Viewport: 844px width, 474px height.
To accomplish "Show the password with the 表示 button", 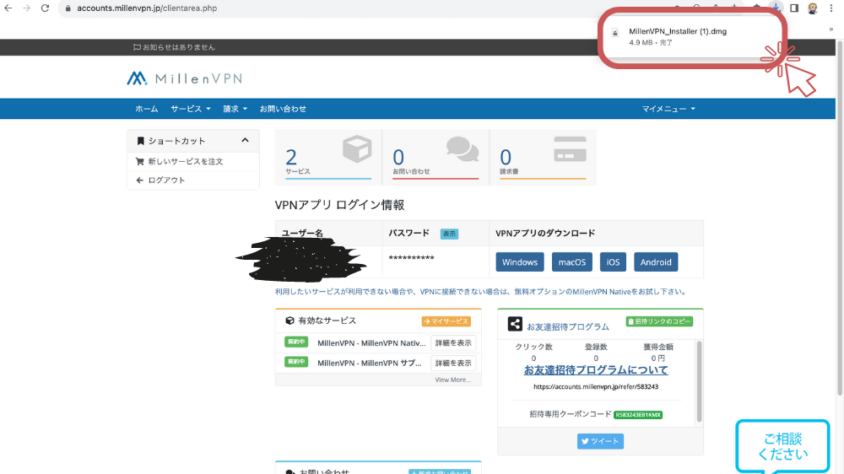I will click(449, 234).
